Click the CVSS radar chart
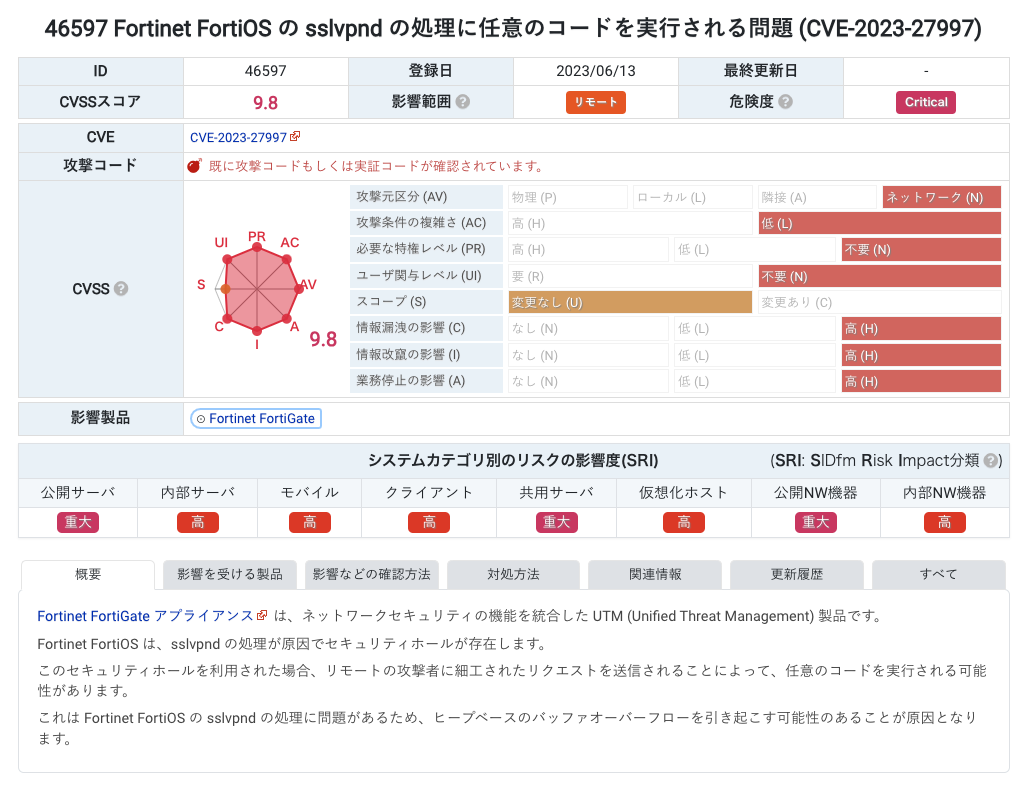1028x787 pixels. 258,289
